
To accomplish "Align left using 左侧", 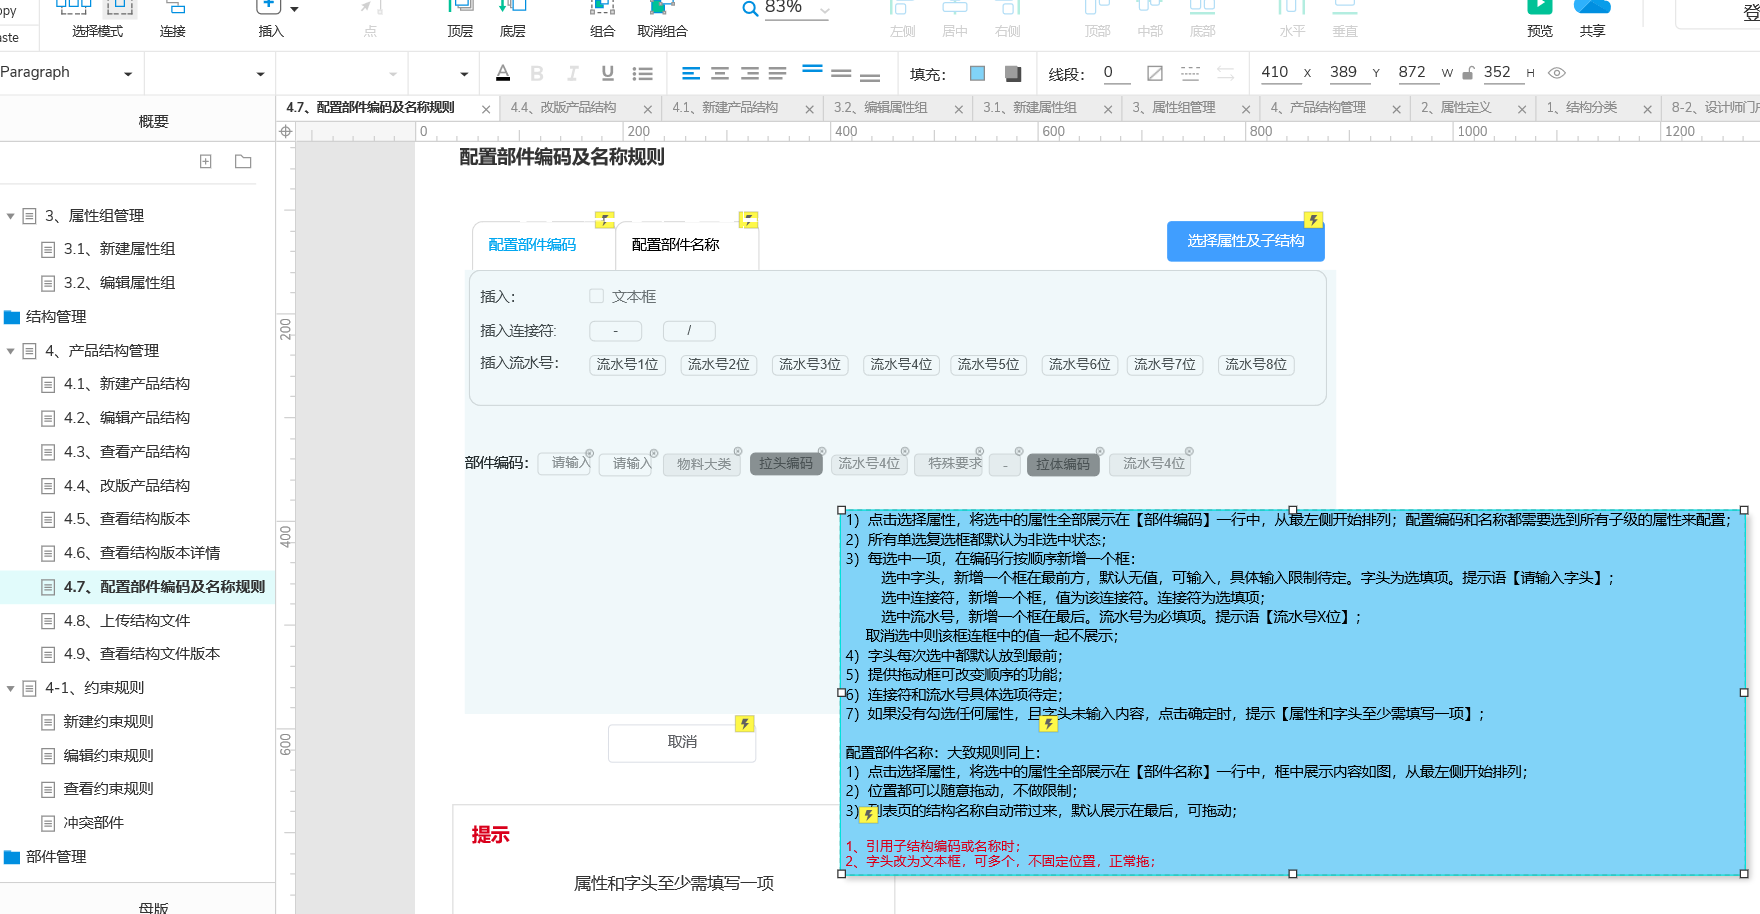I will [x=903, y=18].
